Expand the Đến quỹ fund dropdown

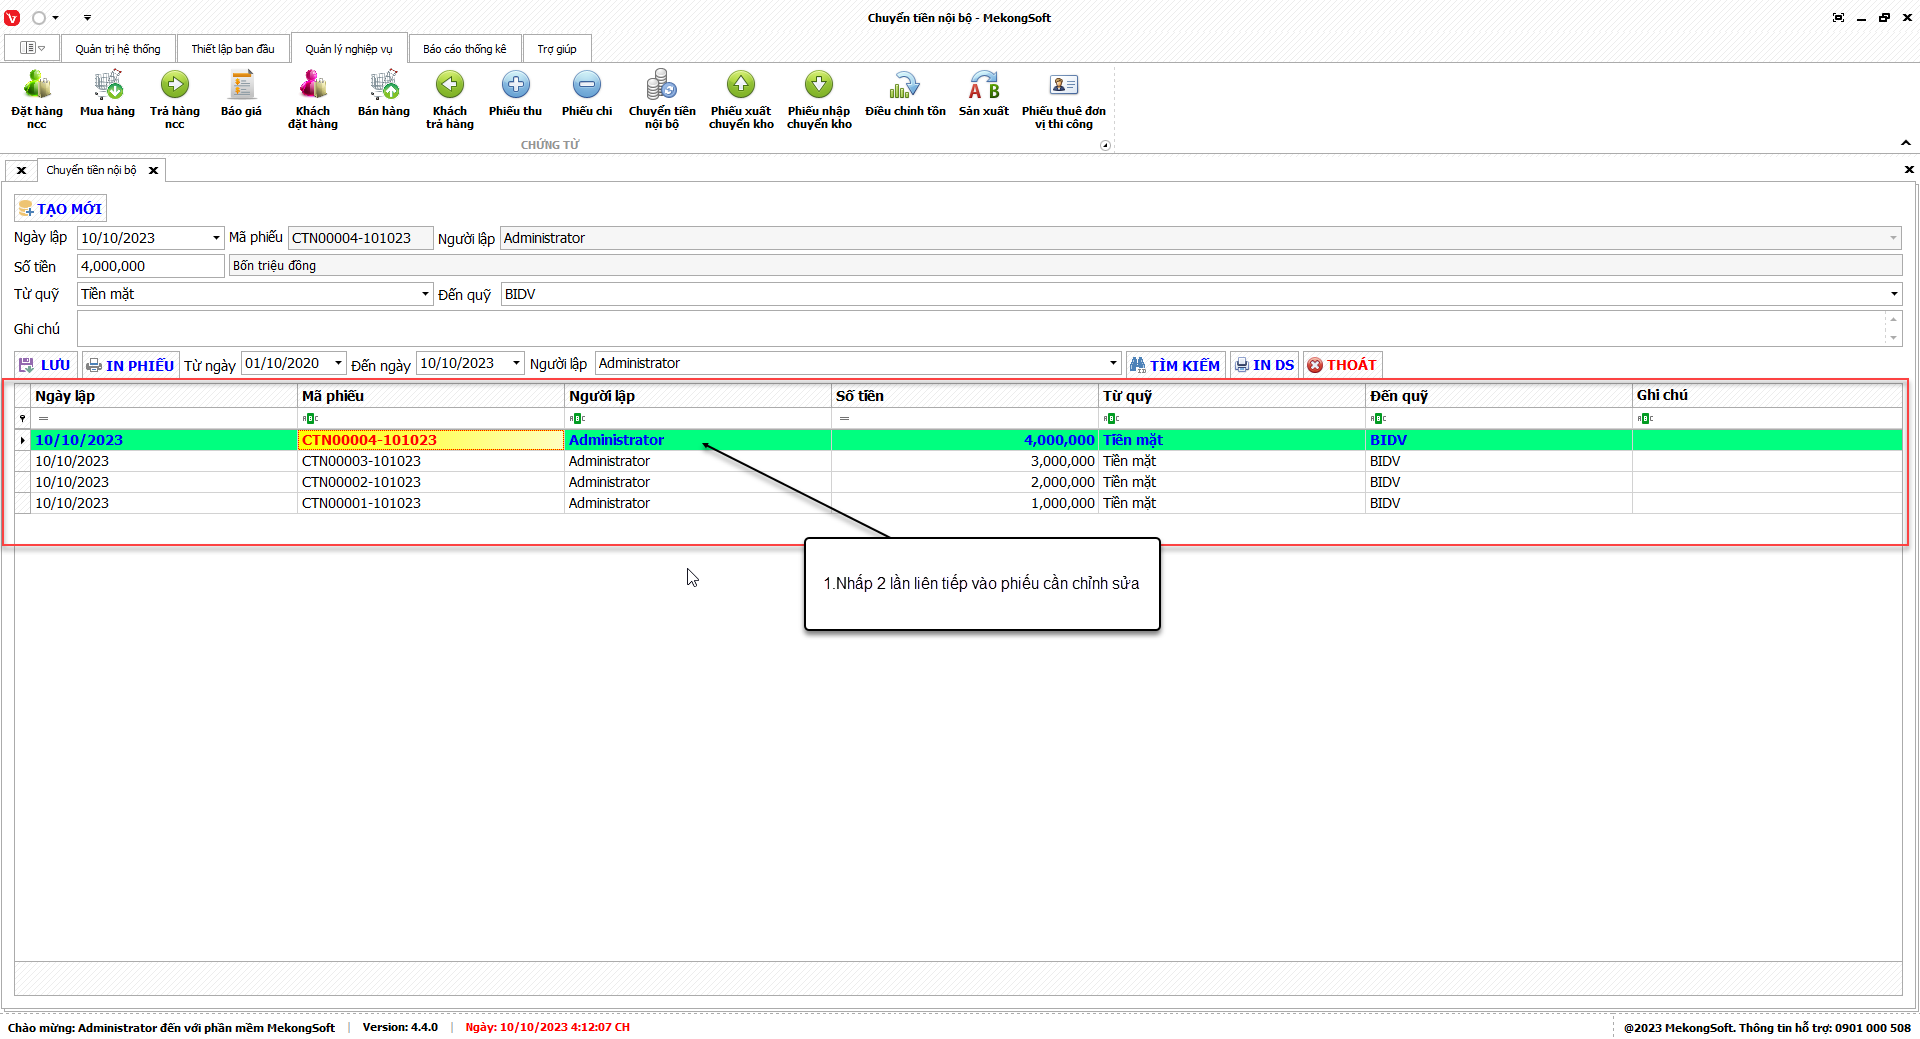click(x=1894, y=294)
